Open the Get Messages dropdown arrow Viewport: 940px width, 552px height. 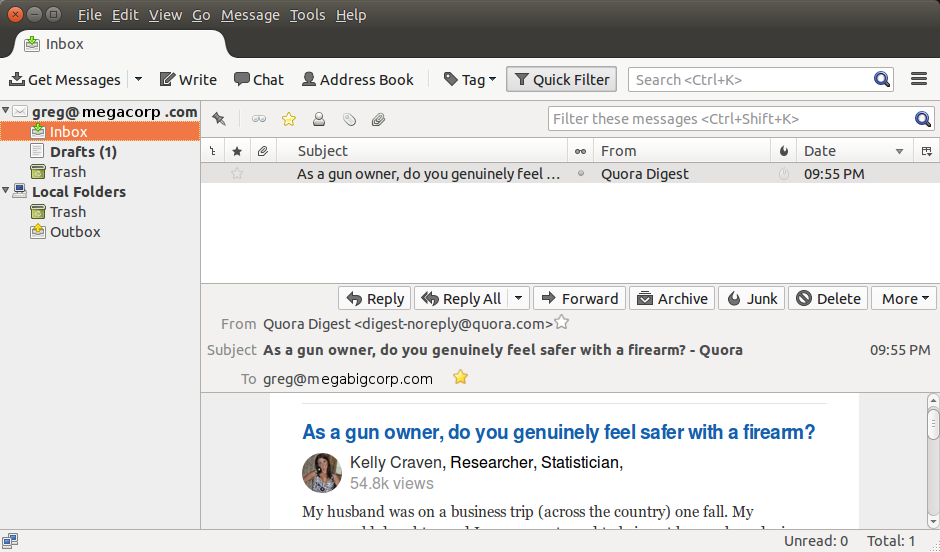tap(138, 80)
